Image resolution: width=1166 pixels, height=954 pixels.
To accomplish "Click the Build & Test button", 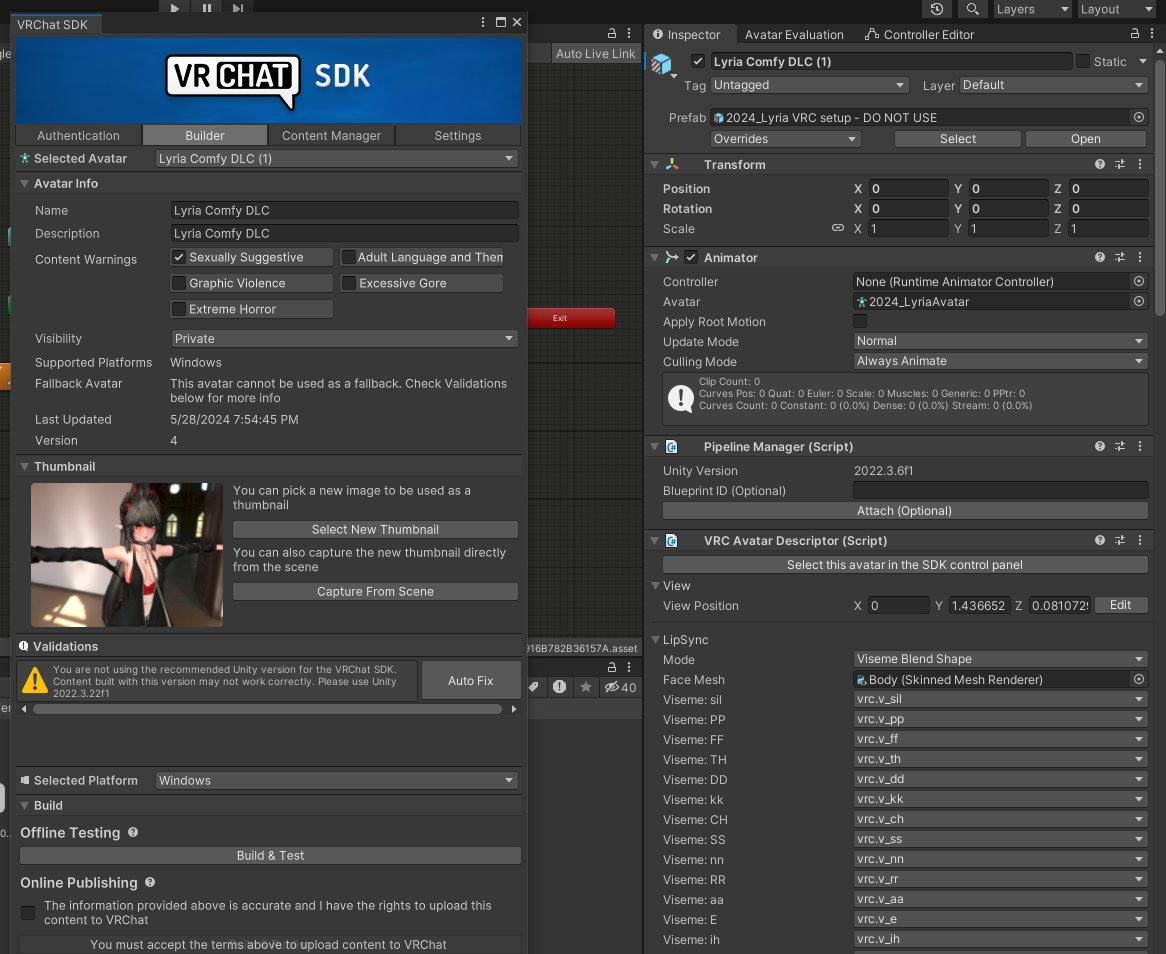I will tap(270, 855).
